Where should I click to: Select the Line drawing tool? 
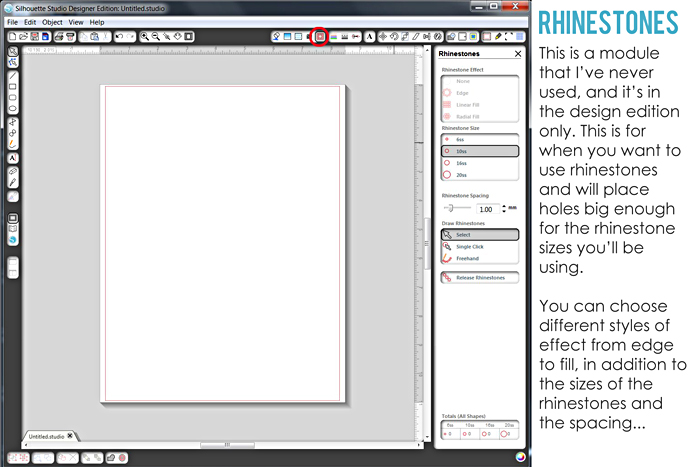pyautogui.click(x=13, y=76)
